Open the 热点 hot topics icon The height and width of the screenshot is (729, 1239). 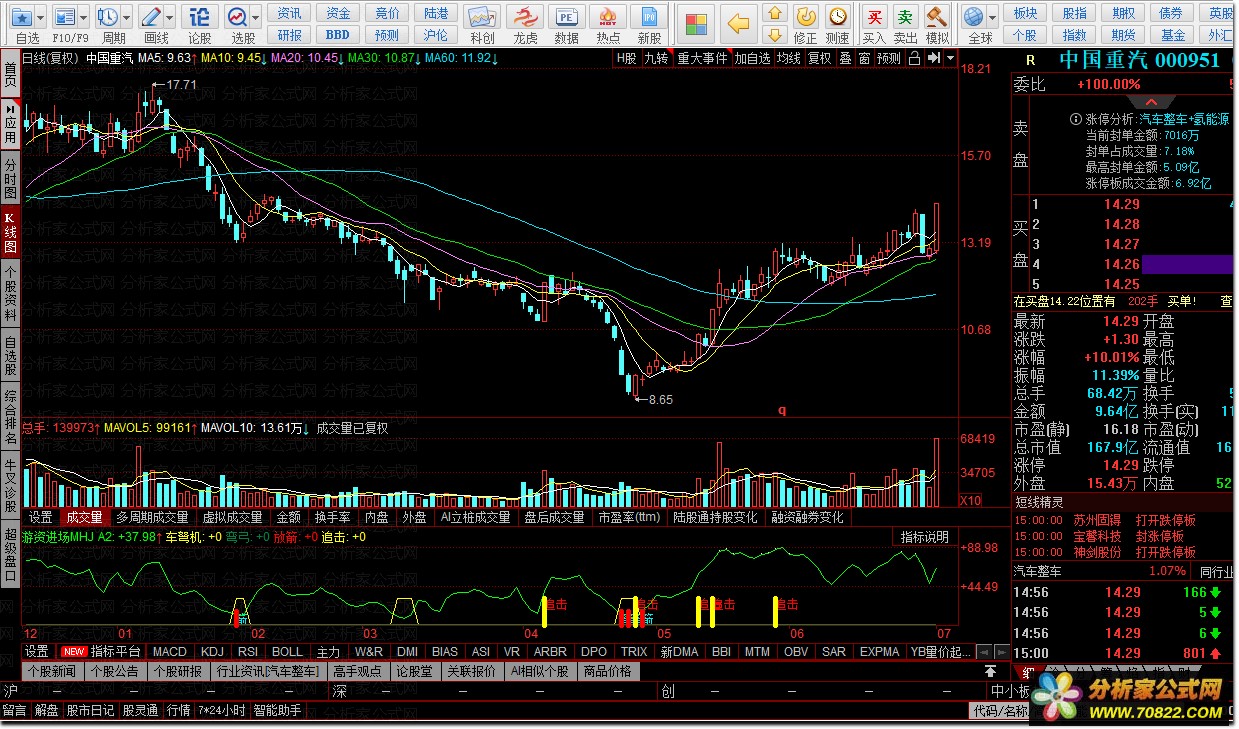[608, 17]
